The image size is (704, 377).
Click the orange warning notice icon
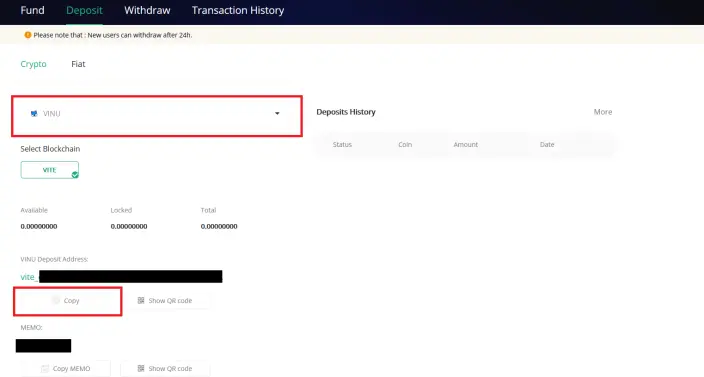(28, 35)
